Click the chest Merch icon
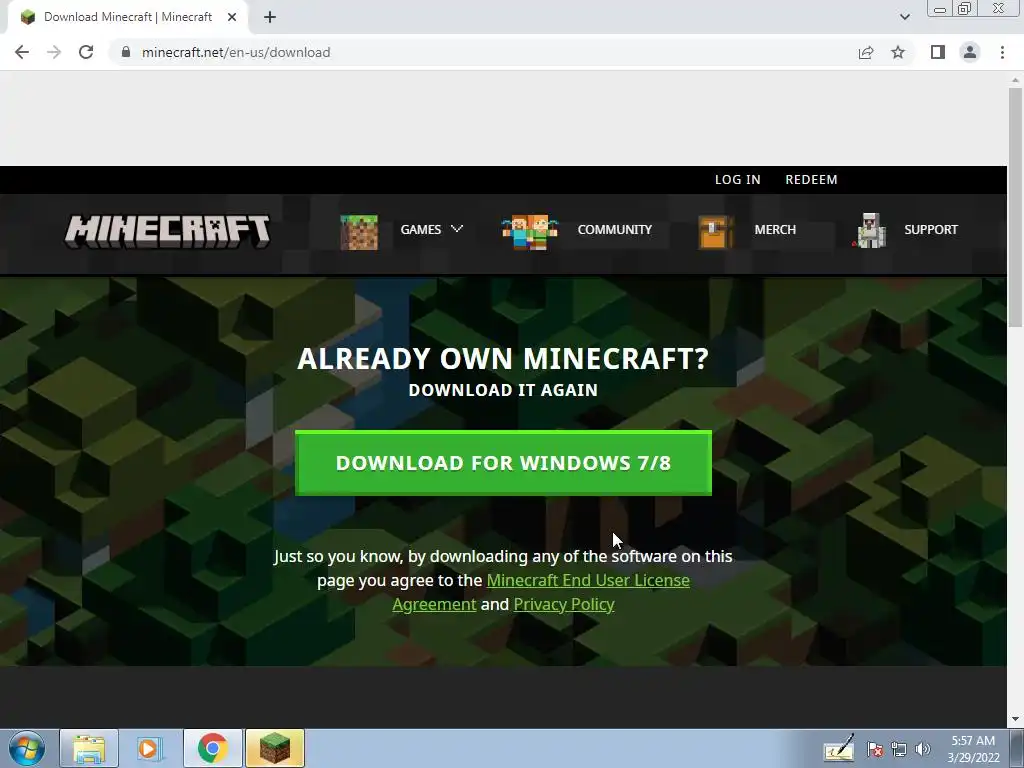This screenshot has height=768, width=1024. pos(716,232)
